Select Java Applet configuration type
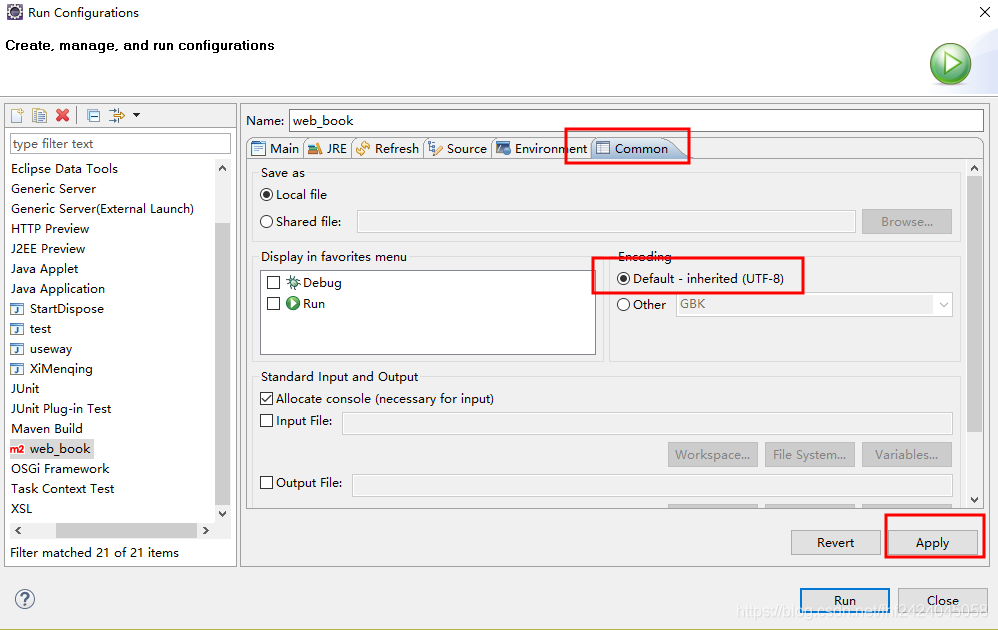998x630 pixels. (45, 269)
